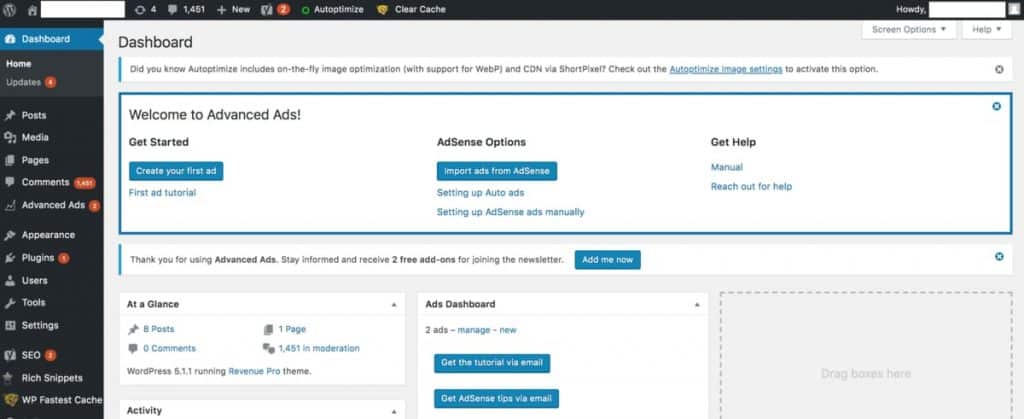The width and height of the screenshot is (1024, 419).
Task: Click Get the tutorial via email
Action: point(492,364)
